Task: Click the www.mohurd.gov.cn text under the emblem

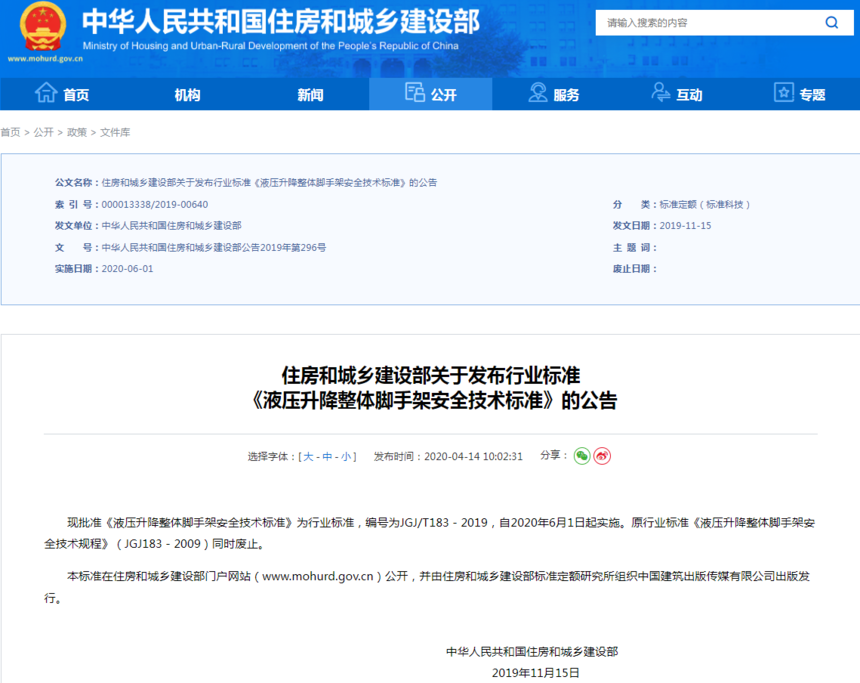Action: [x=45, y=59]
